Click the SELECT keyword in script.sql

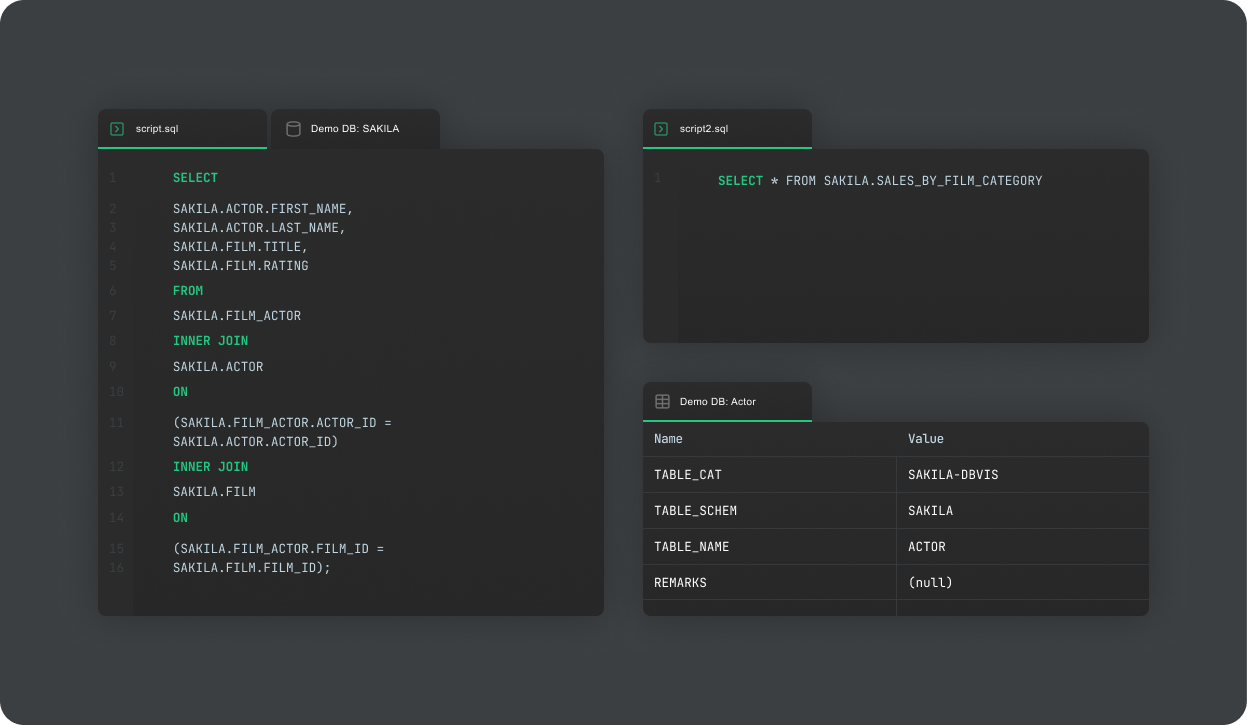[x=195, y=177]
